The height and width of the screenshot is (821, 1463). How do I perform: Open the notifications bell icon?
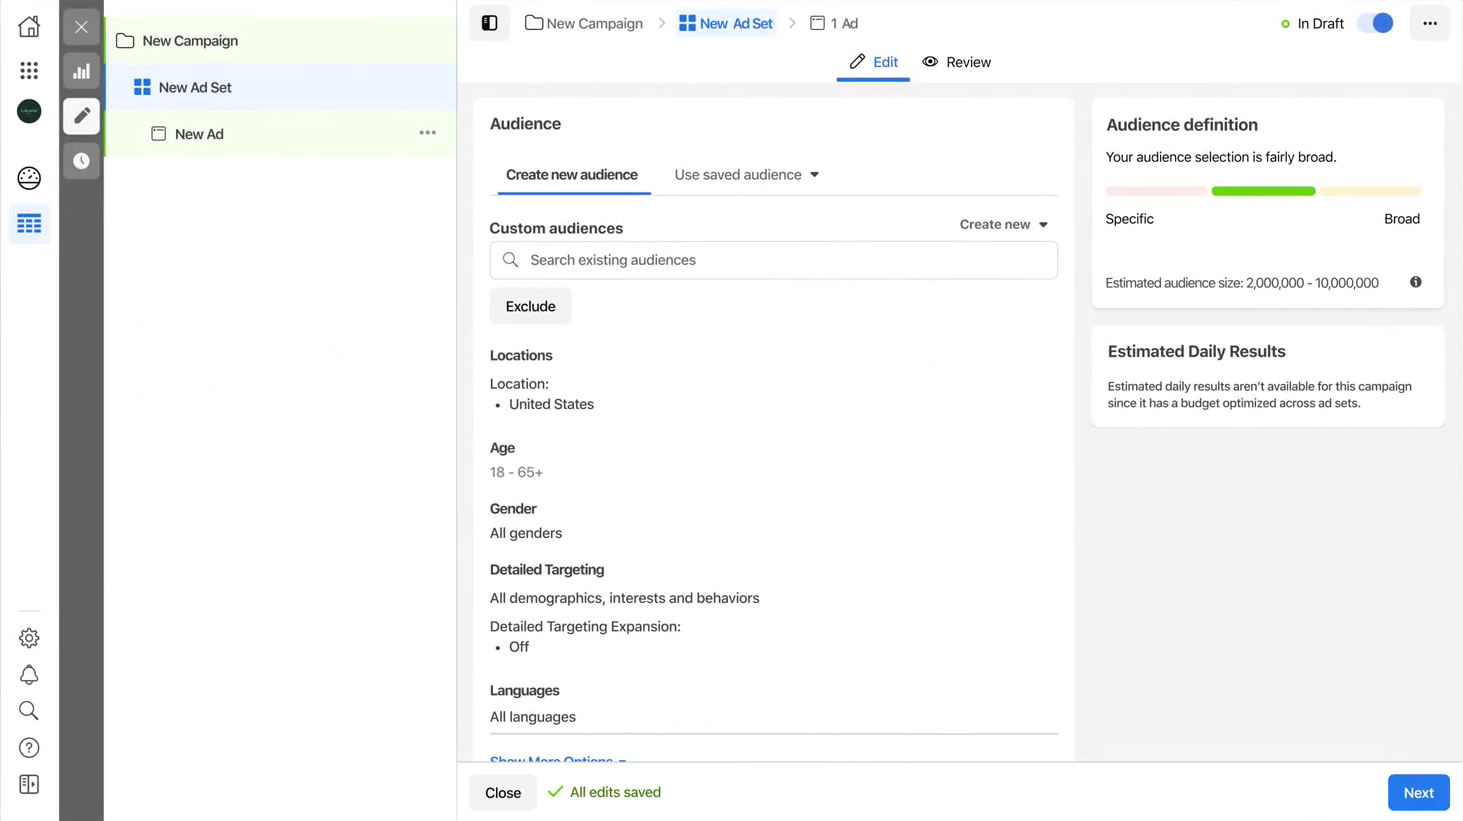pyautogui.click(x=29, y=675)
